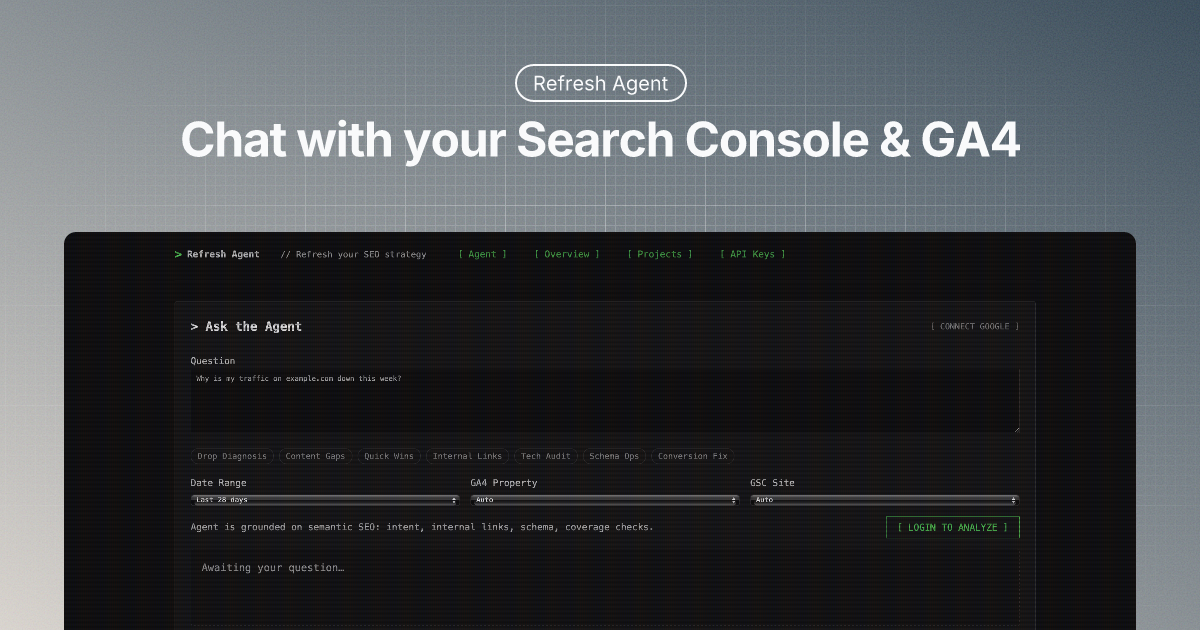Open the GSC Site dropdown
Viewport: 1200px width, 630px height.
885,500
